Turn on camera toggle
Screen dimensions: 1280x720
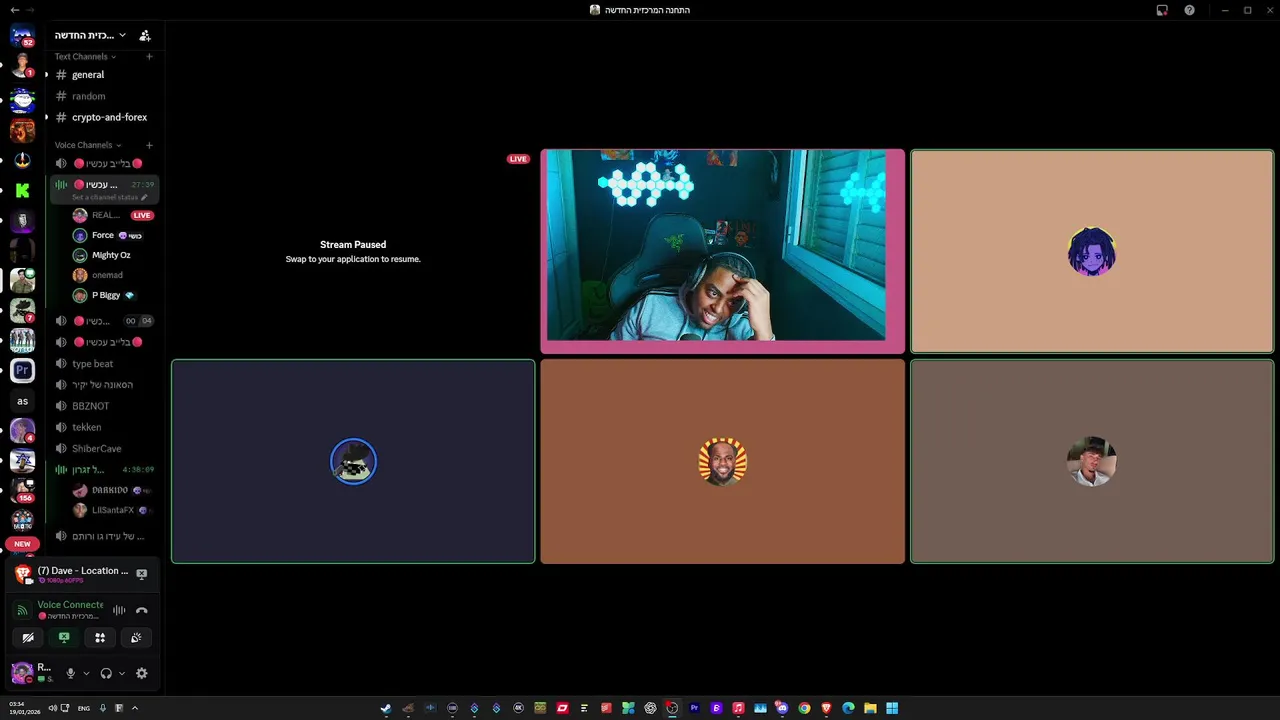click(28, 637)
